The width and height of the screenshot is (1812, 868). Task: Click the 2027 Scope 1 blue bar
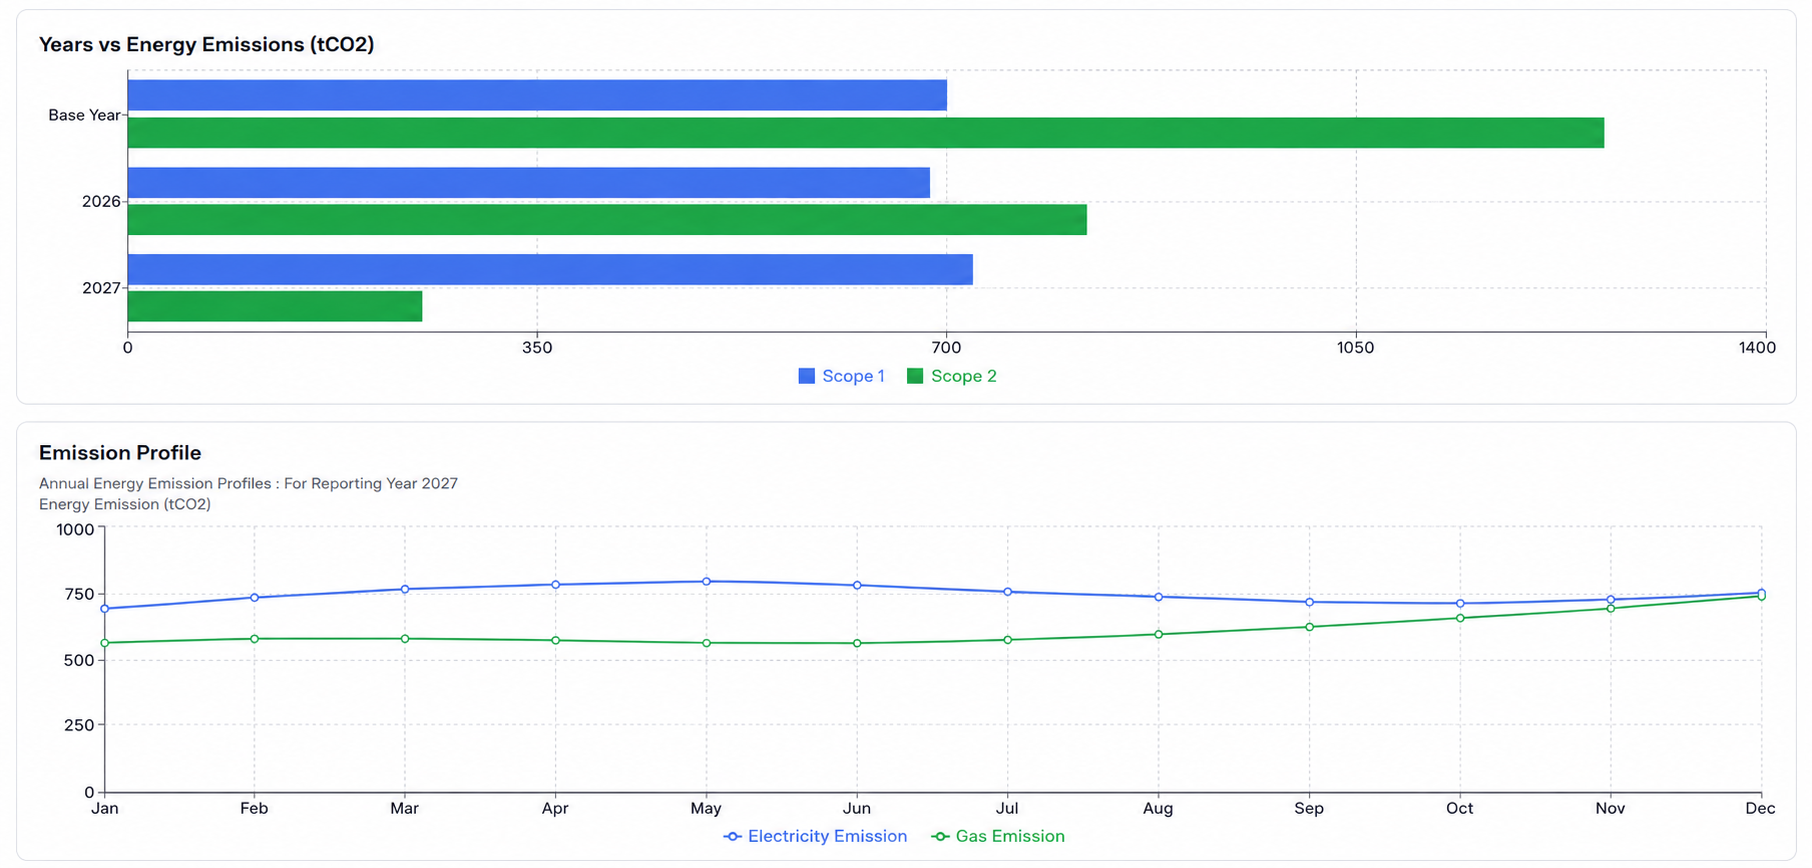[550, 269]
